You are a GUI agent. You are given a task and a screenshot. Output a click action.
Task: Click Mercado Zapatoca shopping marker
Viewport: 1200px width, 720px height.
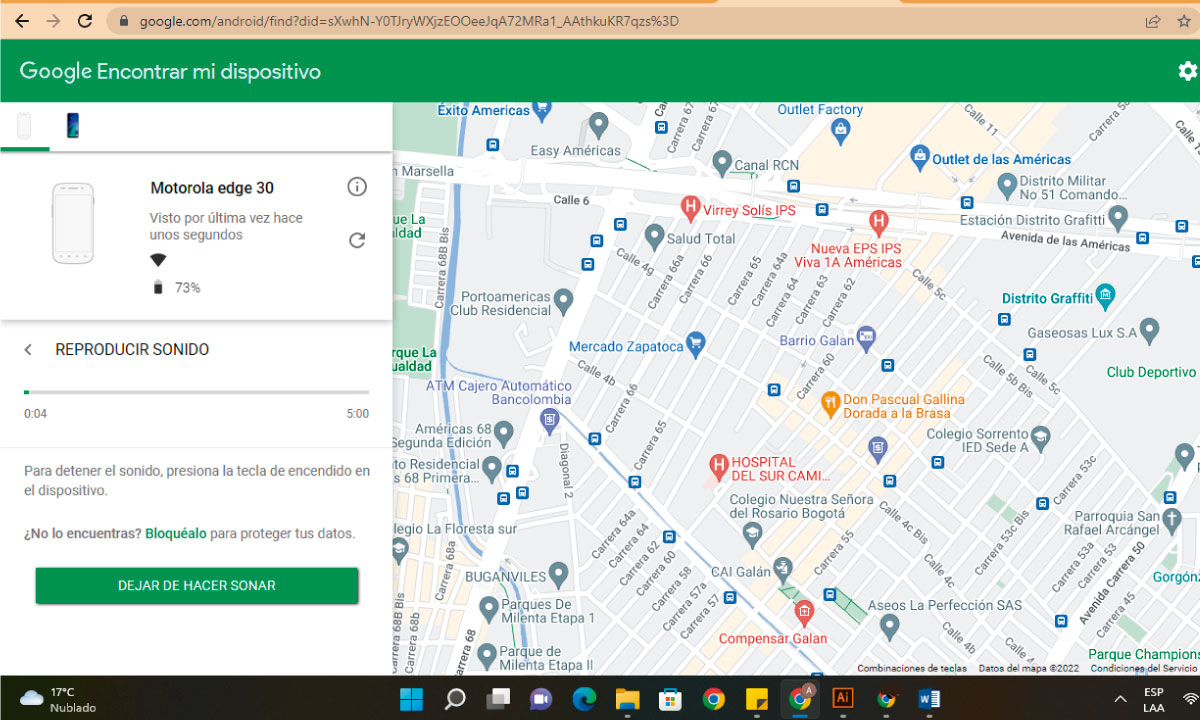click(697, 346)
